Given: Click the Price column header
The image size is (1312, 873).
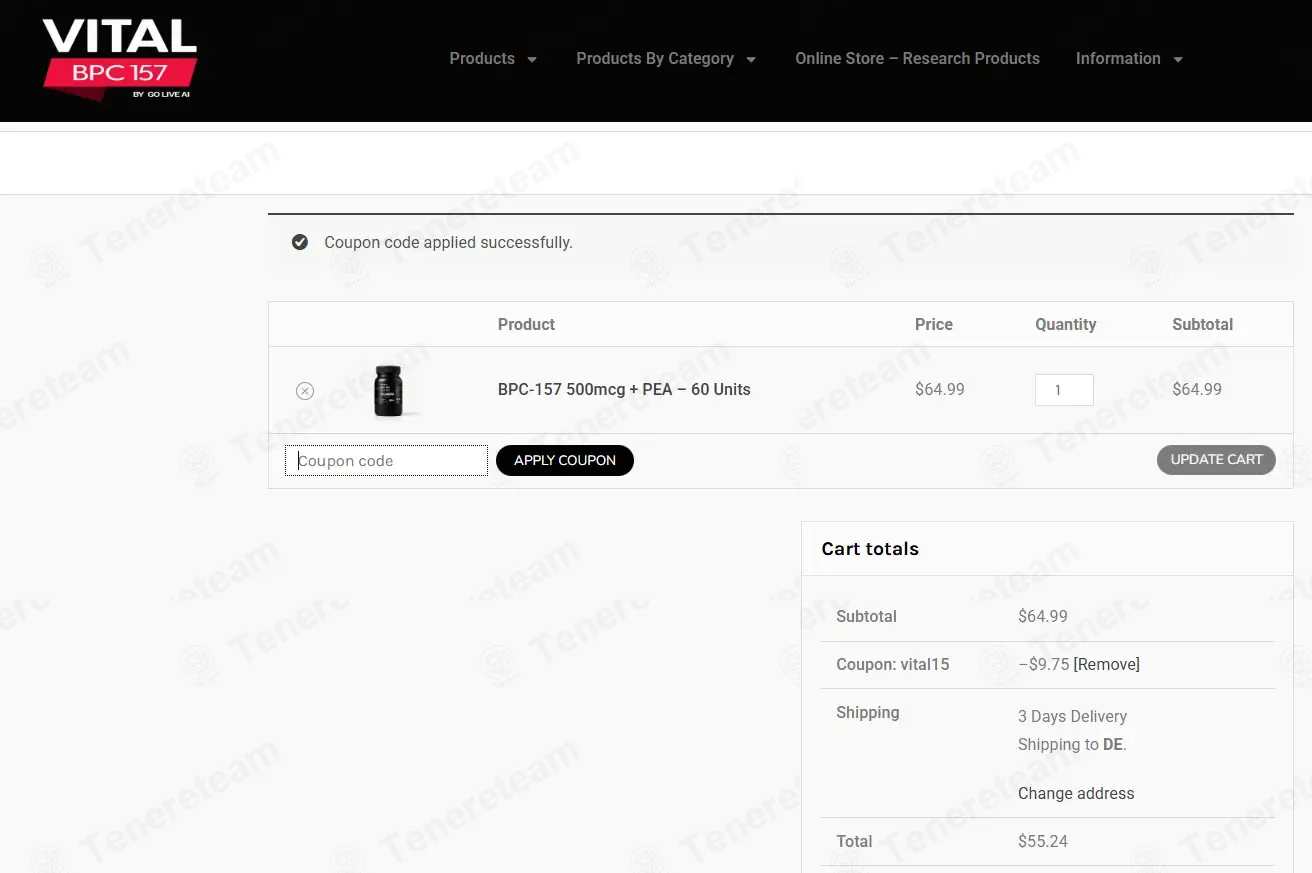Looking at the screenshot, I should (934, 325).
